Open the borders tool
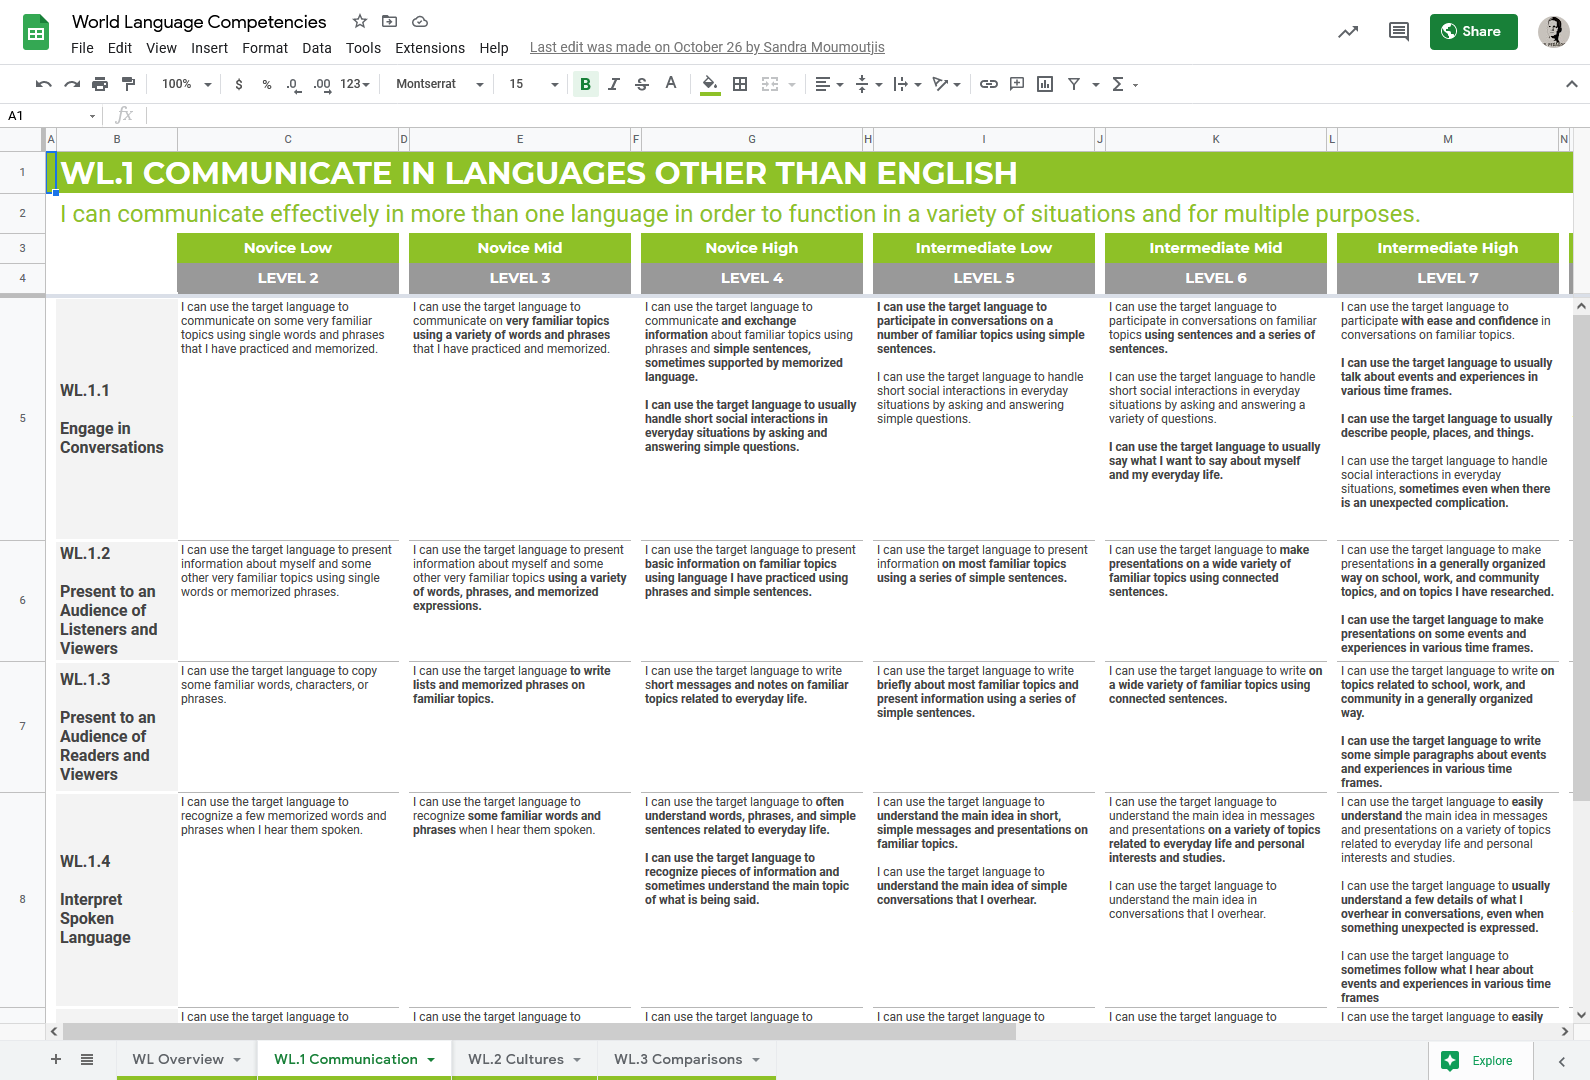The image size is (1590, 1080). pyautogui.click(x=740, y=84)
